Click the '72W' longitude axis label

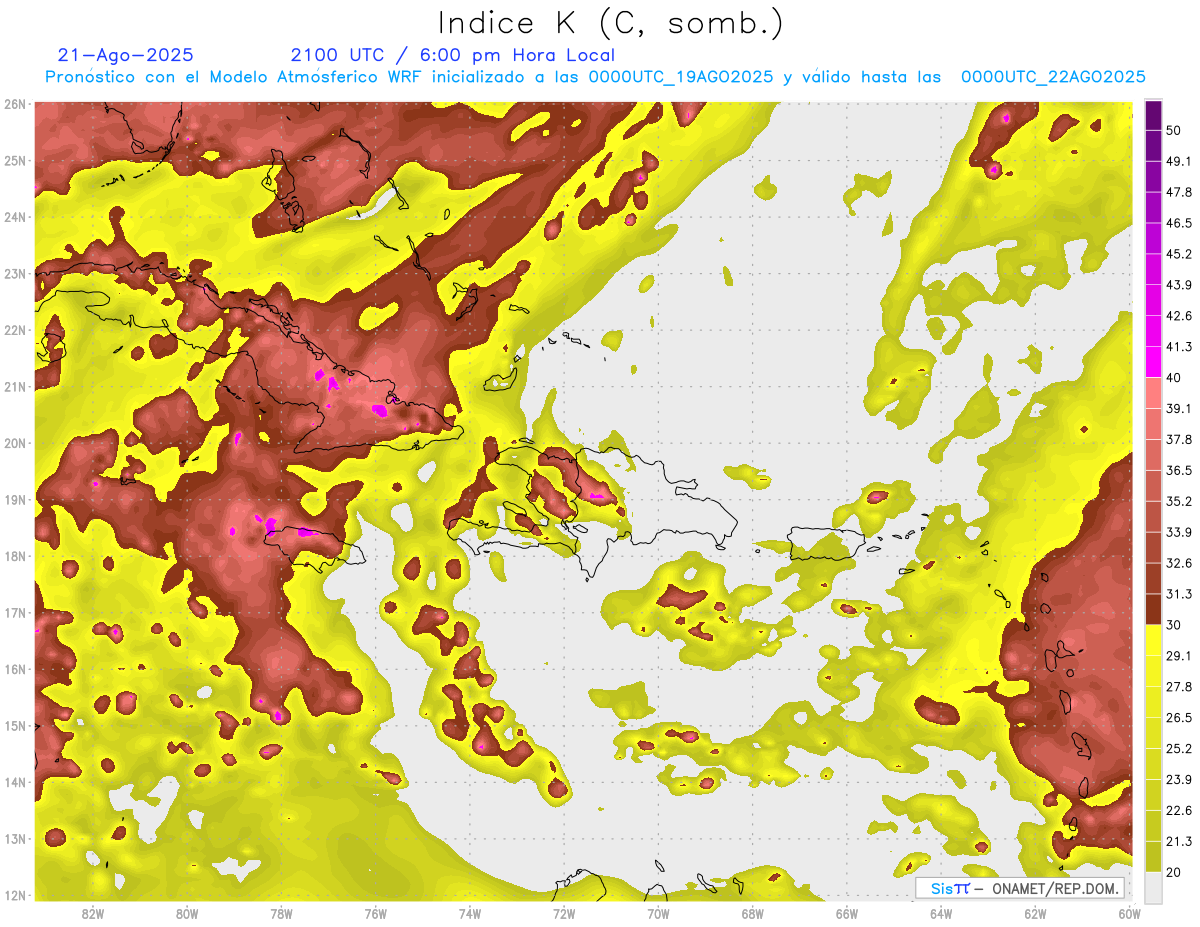pos(564,913)
